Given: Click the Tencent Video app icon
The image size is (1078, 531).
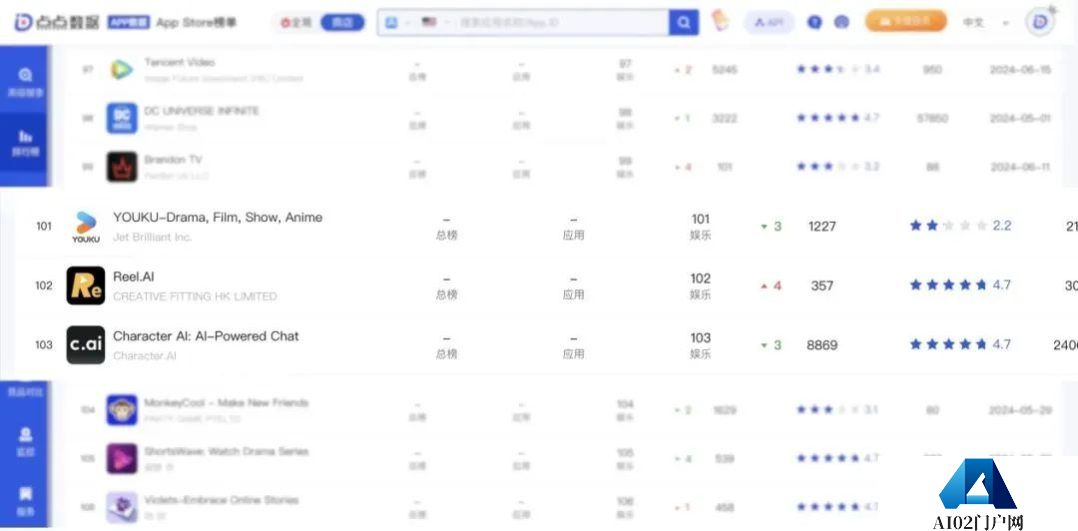Looking at the screenshot, I should [122, 69].
